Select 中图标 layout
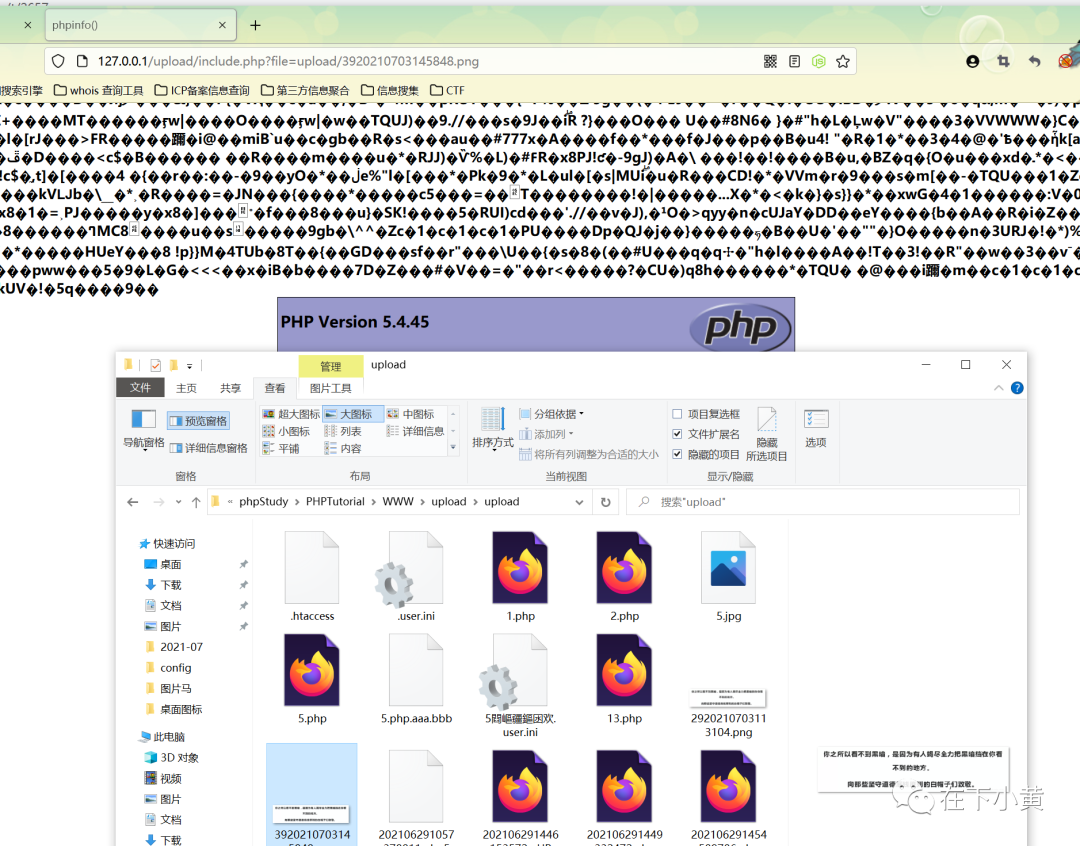Viewport: 1080px width, 846px height. [411, 414]
